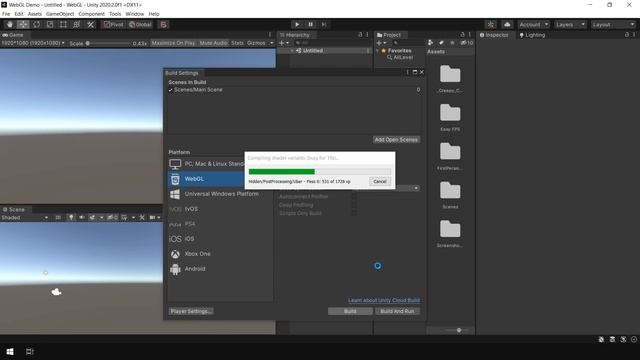Open Learn about Unity Cloud Build link
This screenshot has width=640, height=360.
384,300
